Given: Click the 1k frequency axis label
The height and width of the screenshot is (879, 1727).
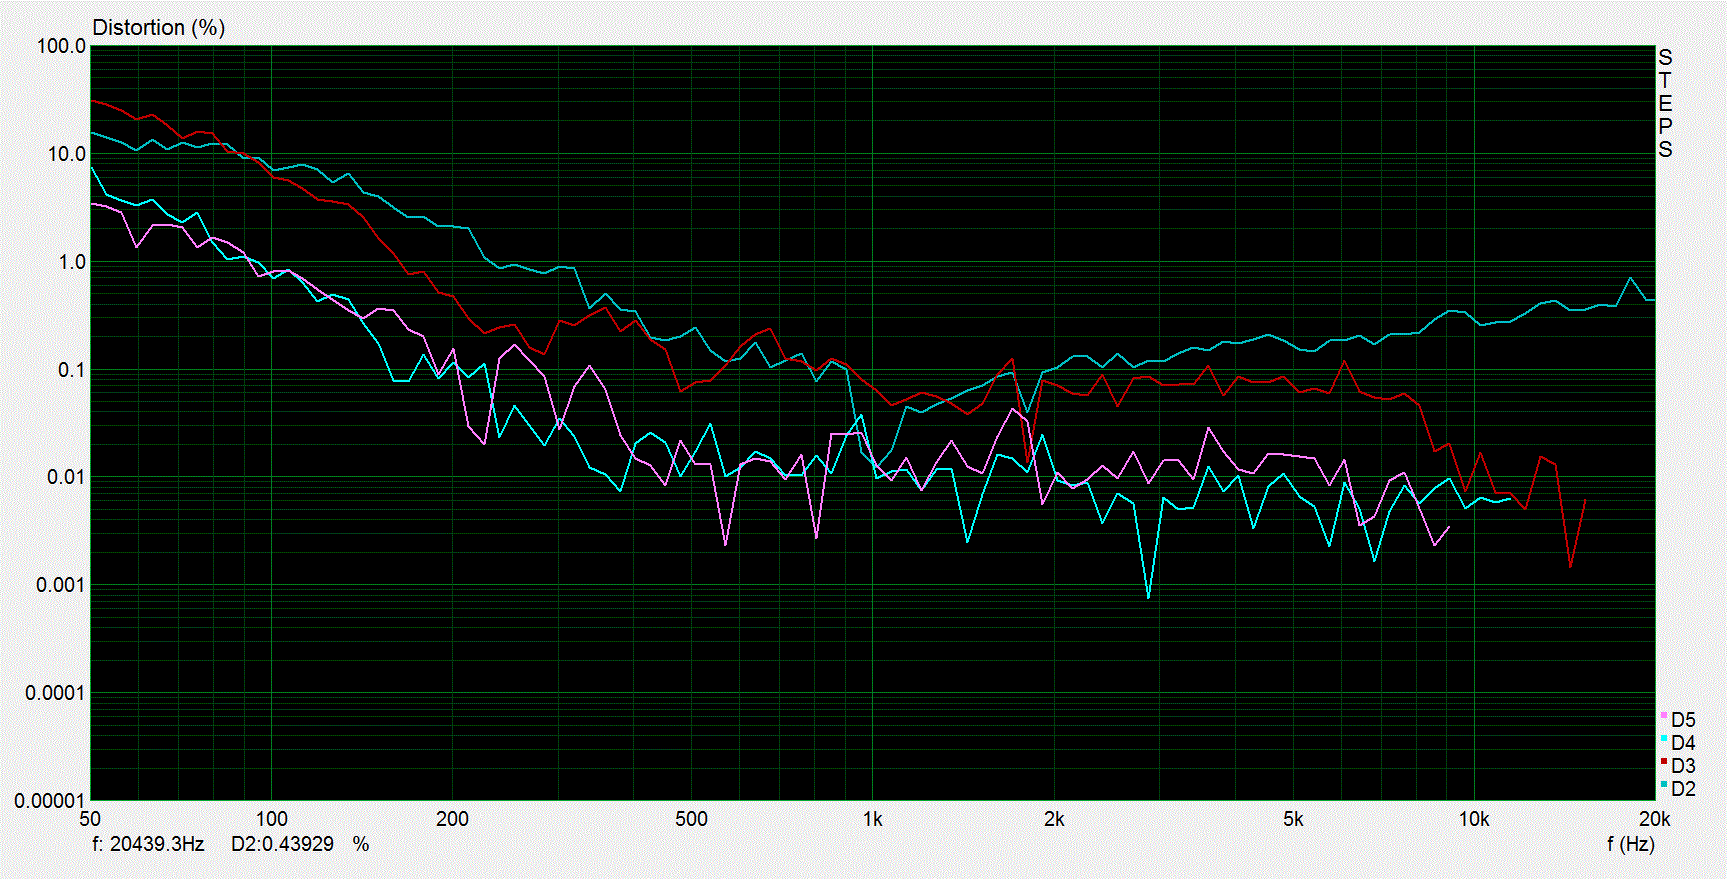Looking at the screenshot, I should coord(872,819).
